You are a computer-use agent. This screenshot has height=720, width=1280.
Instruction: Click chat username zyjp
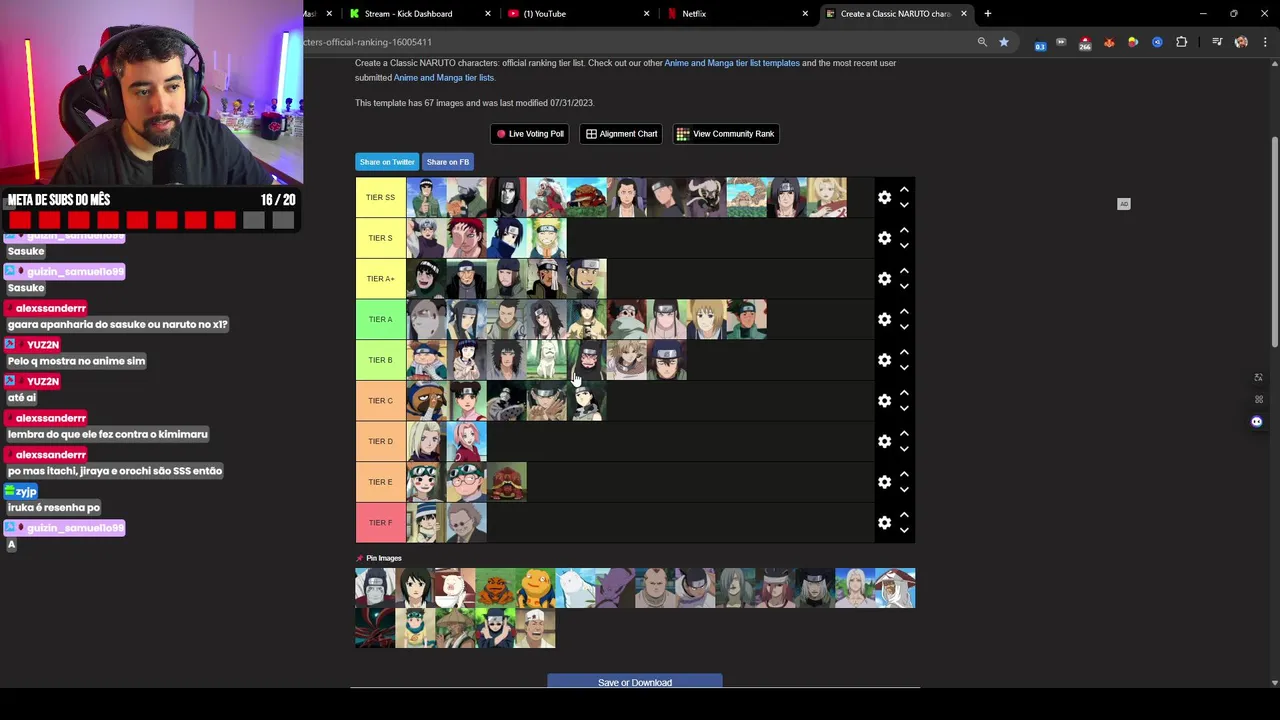click(x=26, y=492)
